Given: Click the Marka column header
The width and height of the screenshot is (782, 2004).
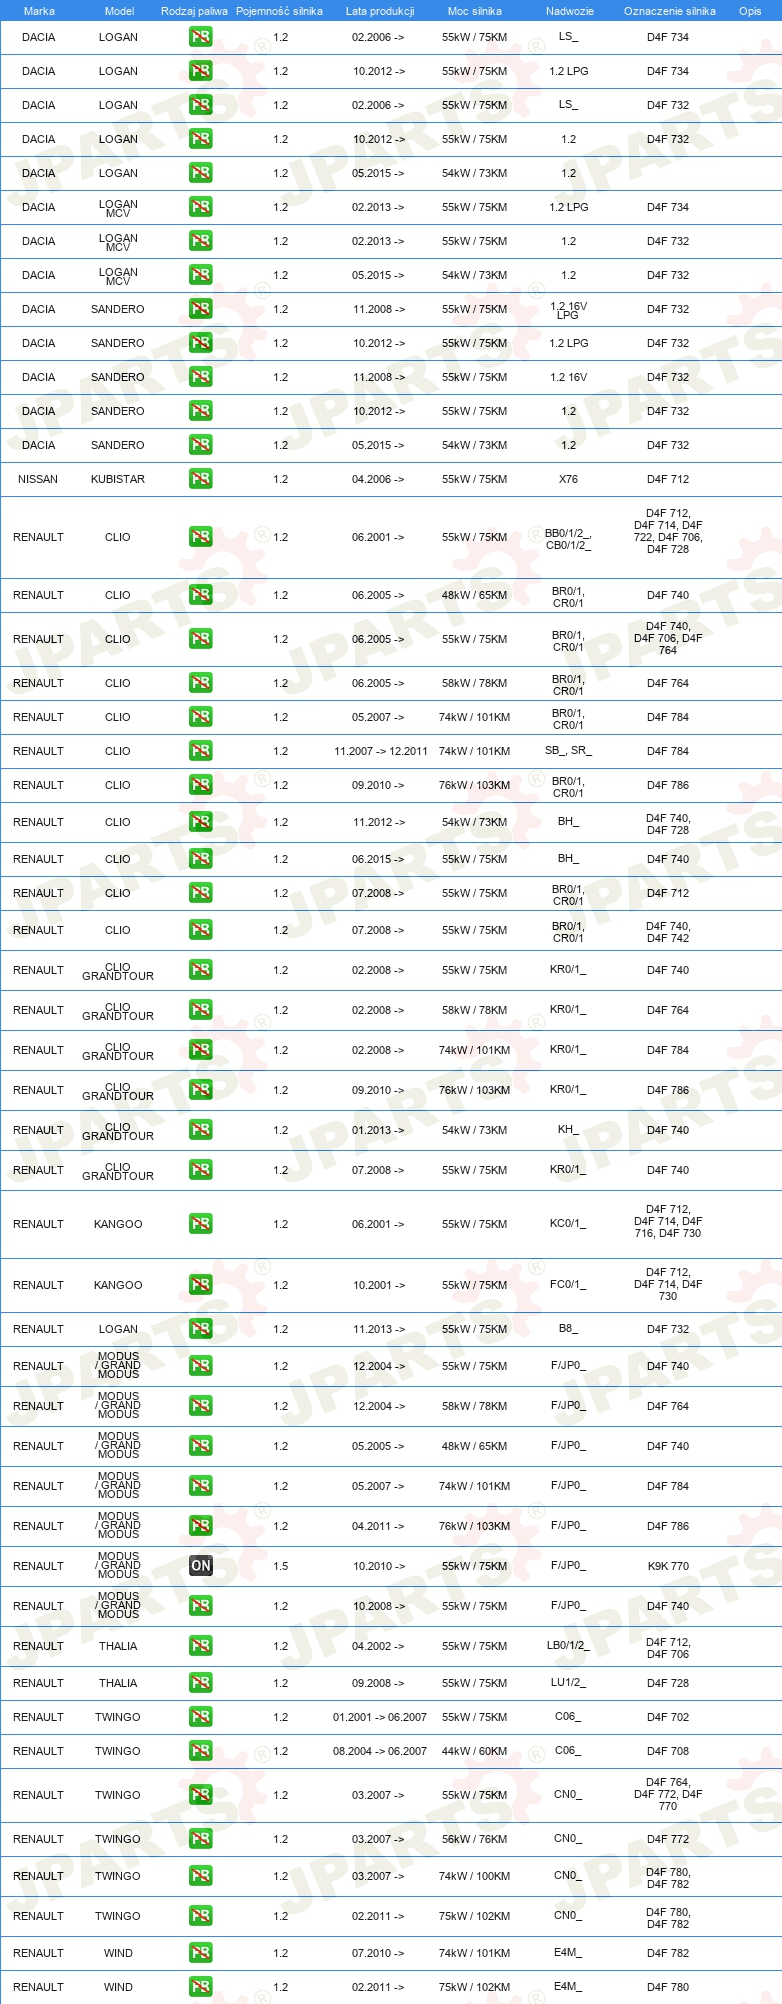Looking at the screenshot, I should [39, 11].
